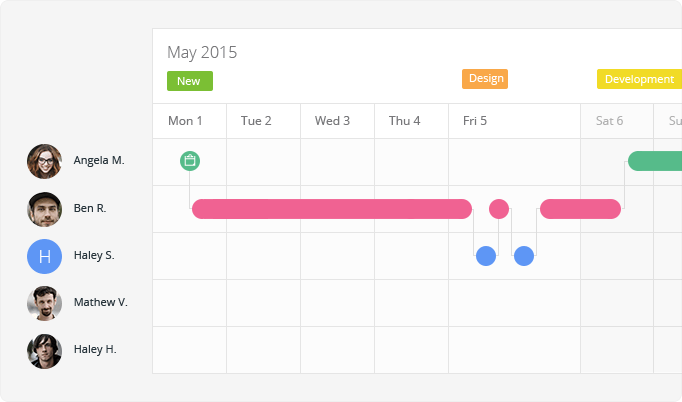Click the Sat 6 column header
The height and width of the screenshot is (402, 682).
609,121
